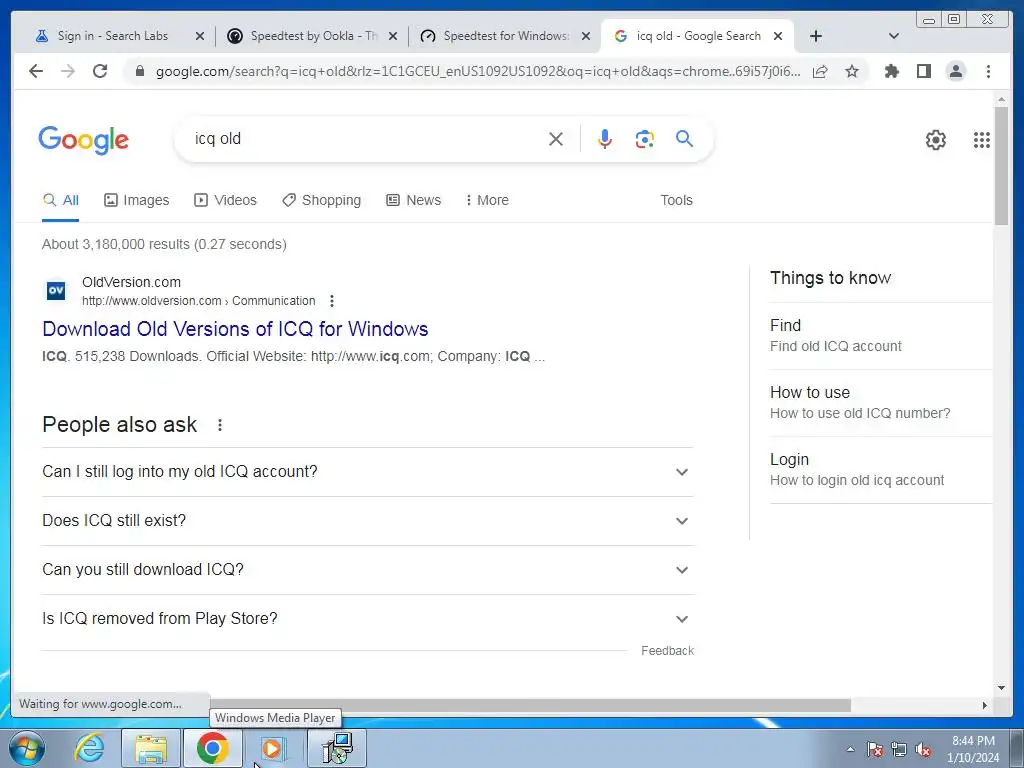This screenshot has height=768, width=1024.
Task: Open Google quick settings gear
Action: click(x=936, y=140)
